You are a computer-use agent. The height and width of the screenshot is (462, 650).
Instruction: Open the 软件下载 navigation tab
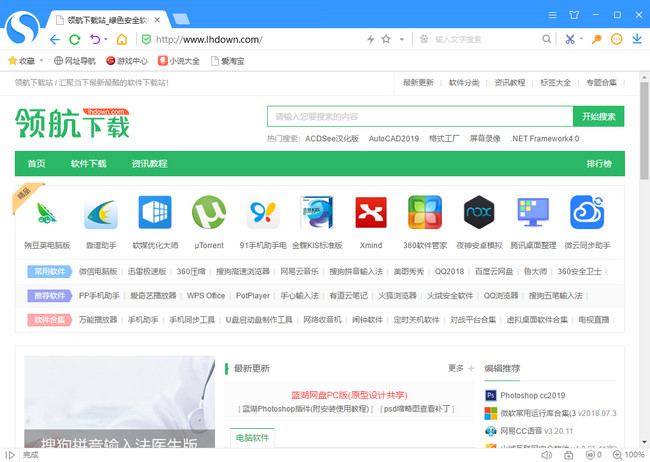(88, 163)
